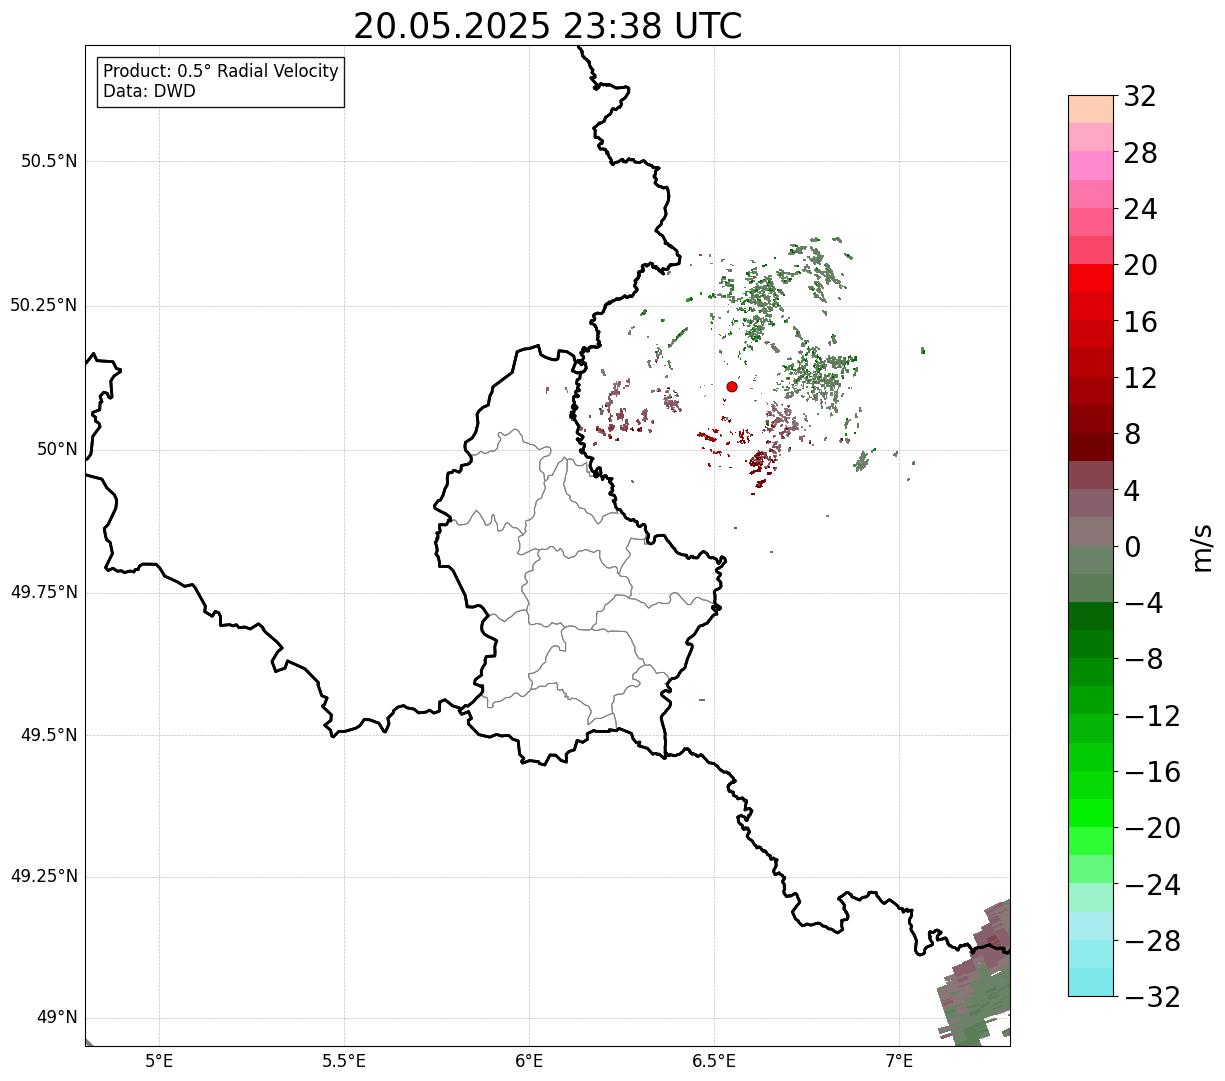Click the colorbar tick label −16
The image size is (1225, 1081).
pyautogui.click(x=1152, y=772)
